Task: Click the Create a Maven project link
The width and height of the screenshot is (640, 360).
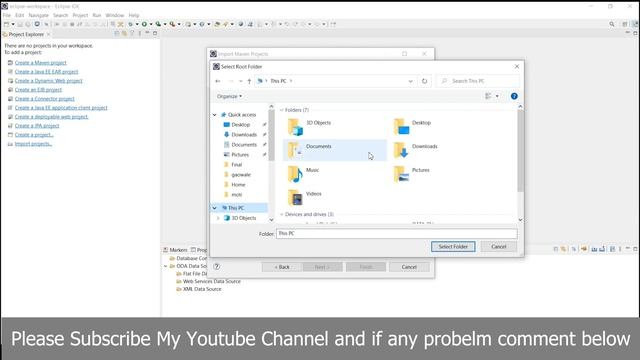Action: (x=40, y=63)
